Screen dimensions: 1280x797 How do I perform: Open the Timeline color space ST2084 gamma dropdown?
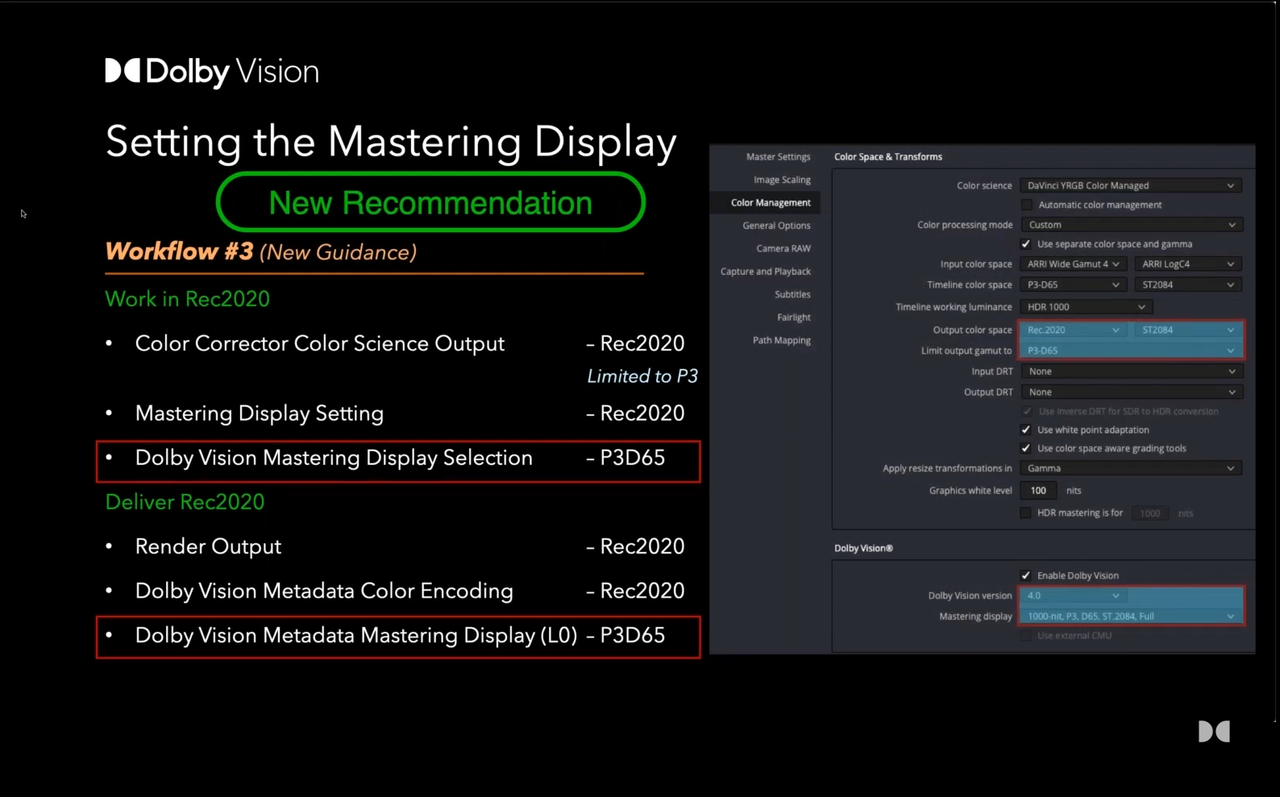(x=1188, y=285)
